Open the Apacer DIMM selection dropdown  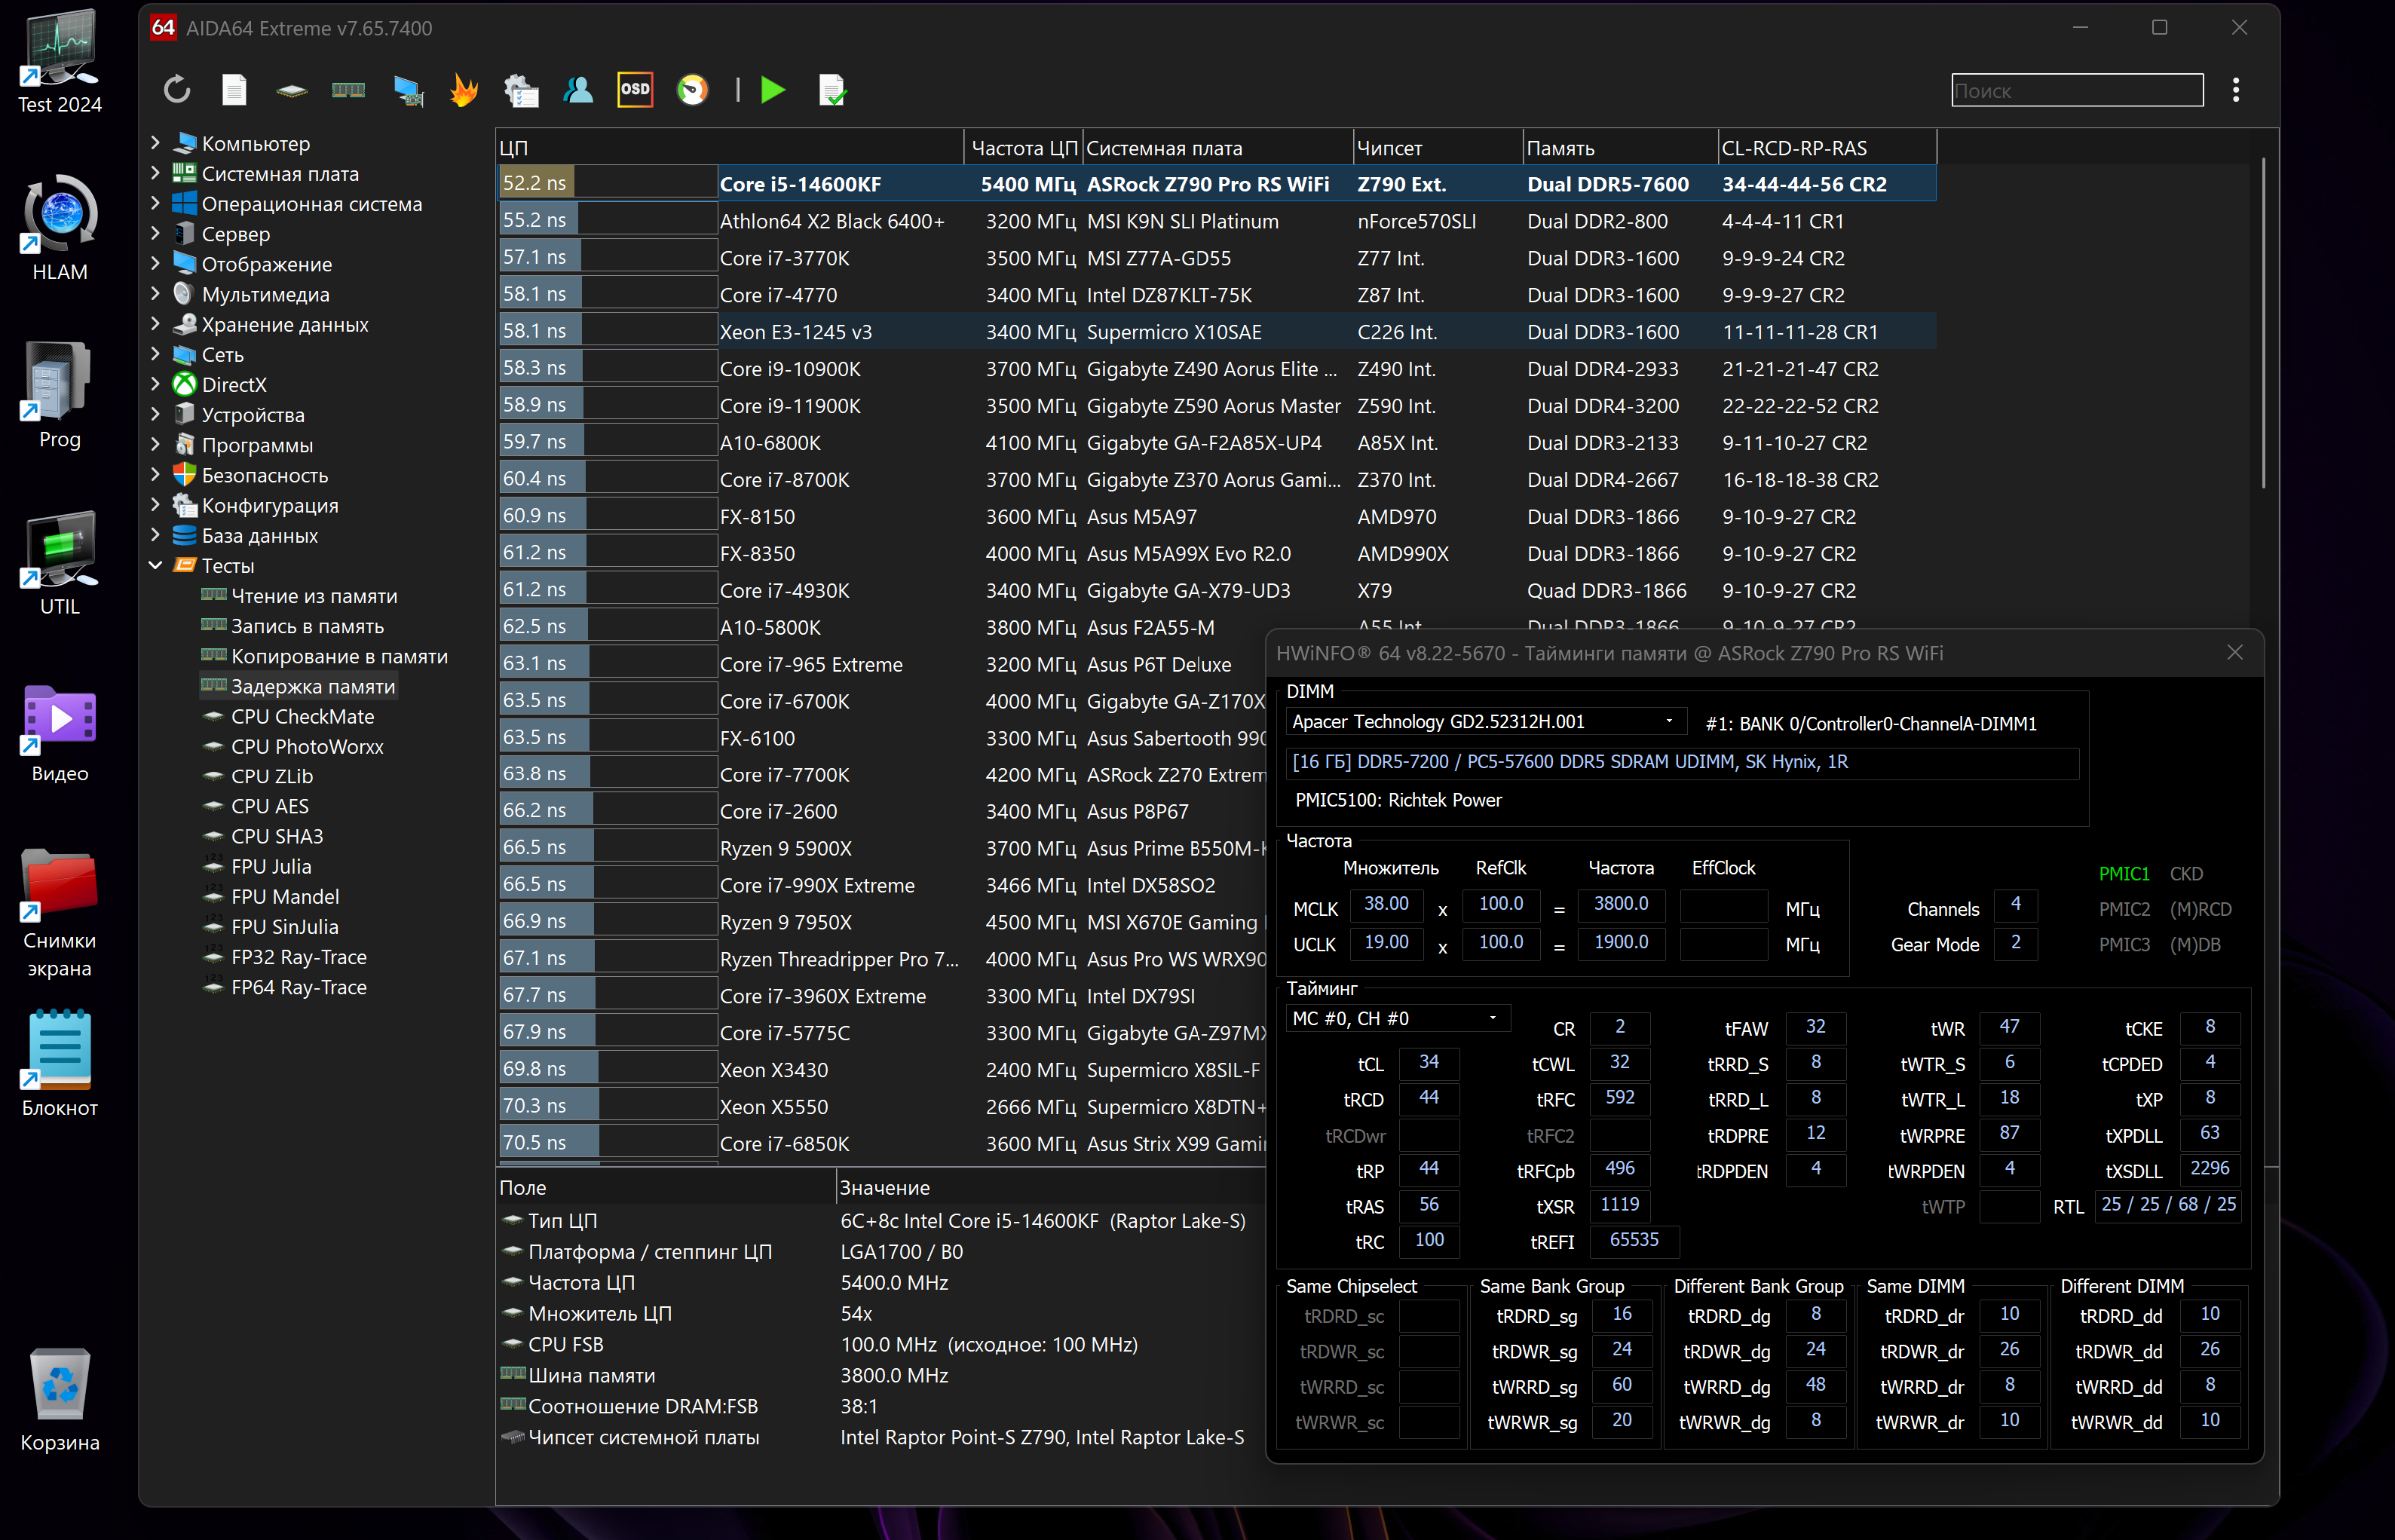tap(1668, 721)
